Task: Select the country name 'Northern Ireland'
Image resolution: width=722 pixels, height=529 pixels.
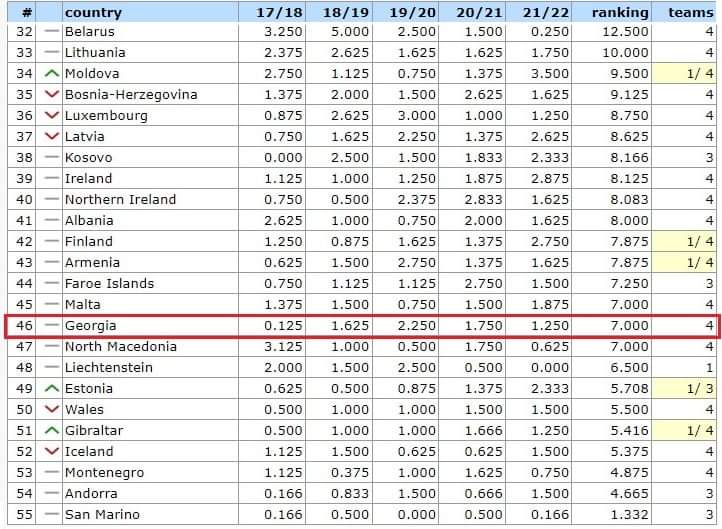Action: (x=121, y=199)
